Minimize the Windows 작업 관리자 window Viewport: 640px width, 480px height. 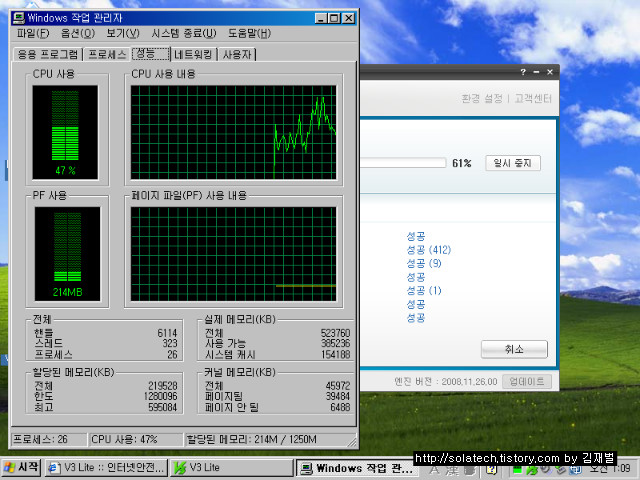pos(321,18)
